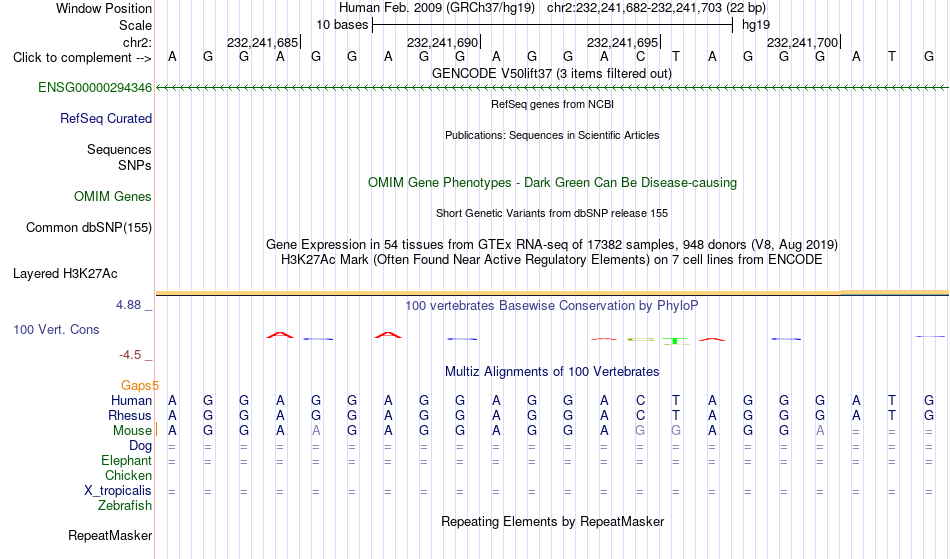Click the H3K27Ac Mark ENCODE track title

coord(552,260)
